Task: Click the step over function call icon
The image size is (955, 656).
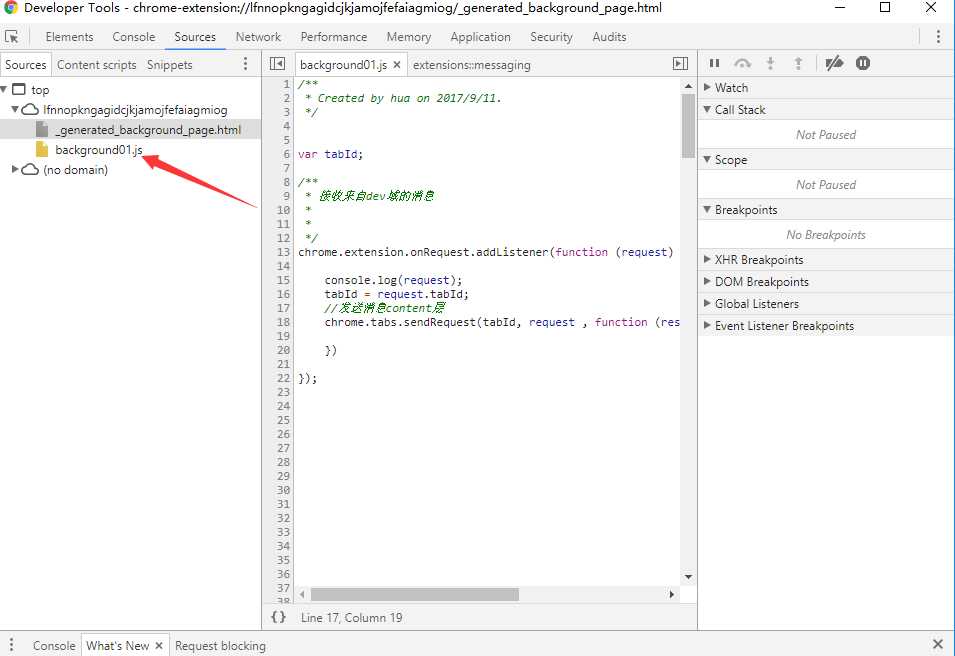Action: pyautogui.click(x=742, y=63)
